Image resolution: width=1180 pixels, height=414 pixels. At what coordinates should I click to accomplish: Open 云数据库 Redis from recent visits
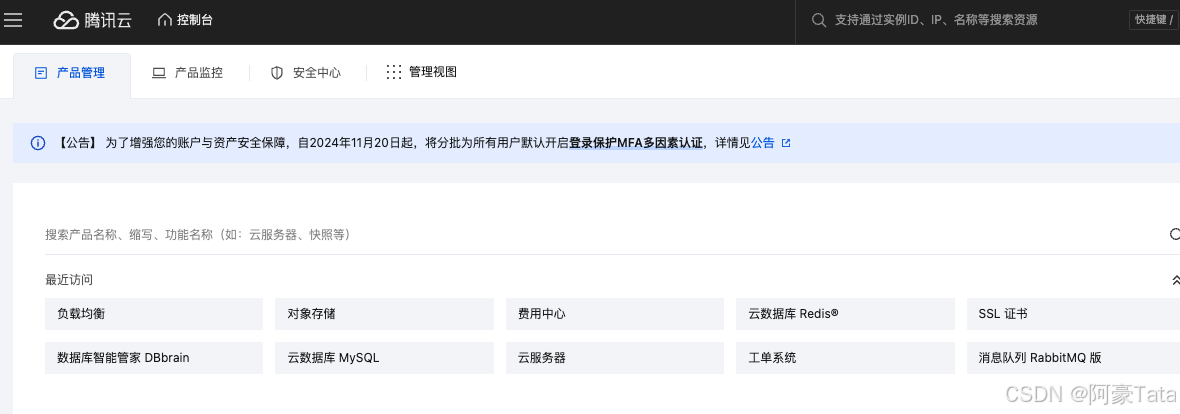(x=845, y=314)
